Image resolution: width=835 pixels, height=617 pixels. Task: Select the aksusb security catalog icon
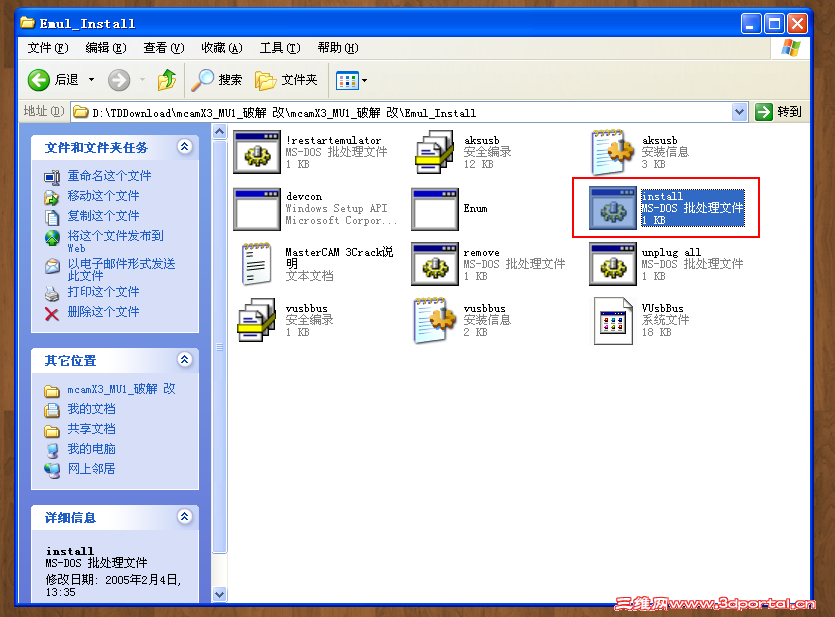tap(435, 152)
